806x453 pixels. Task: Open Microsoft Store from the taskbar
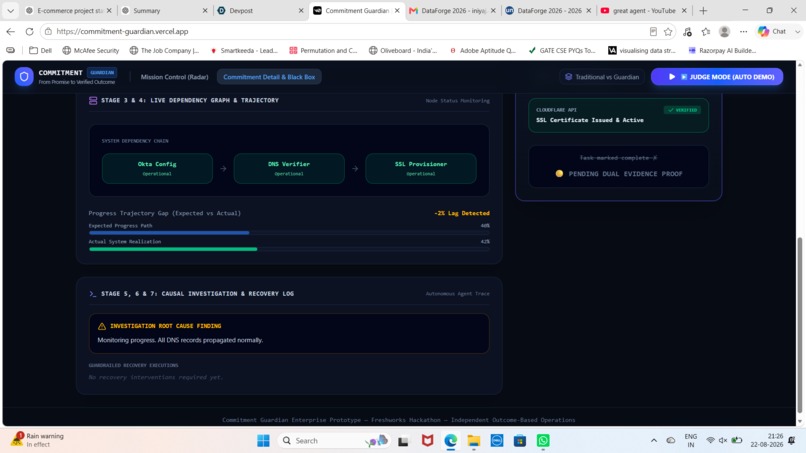pyautogui.click(x=520, y=441)
